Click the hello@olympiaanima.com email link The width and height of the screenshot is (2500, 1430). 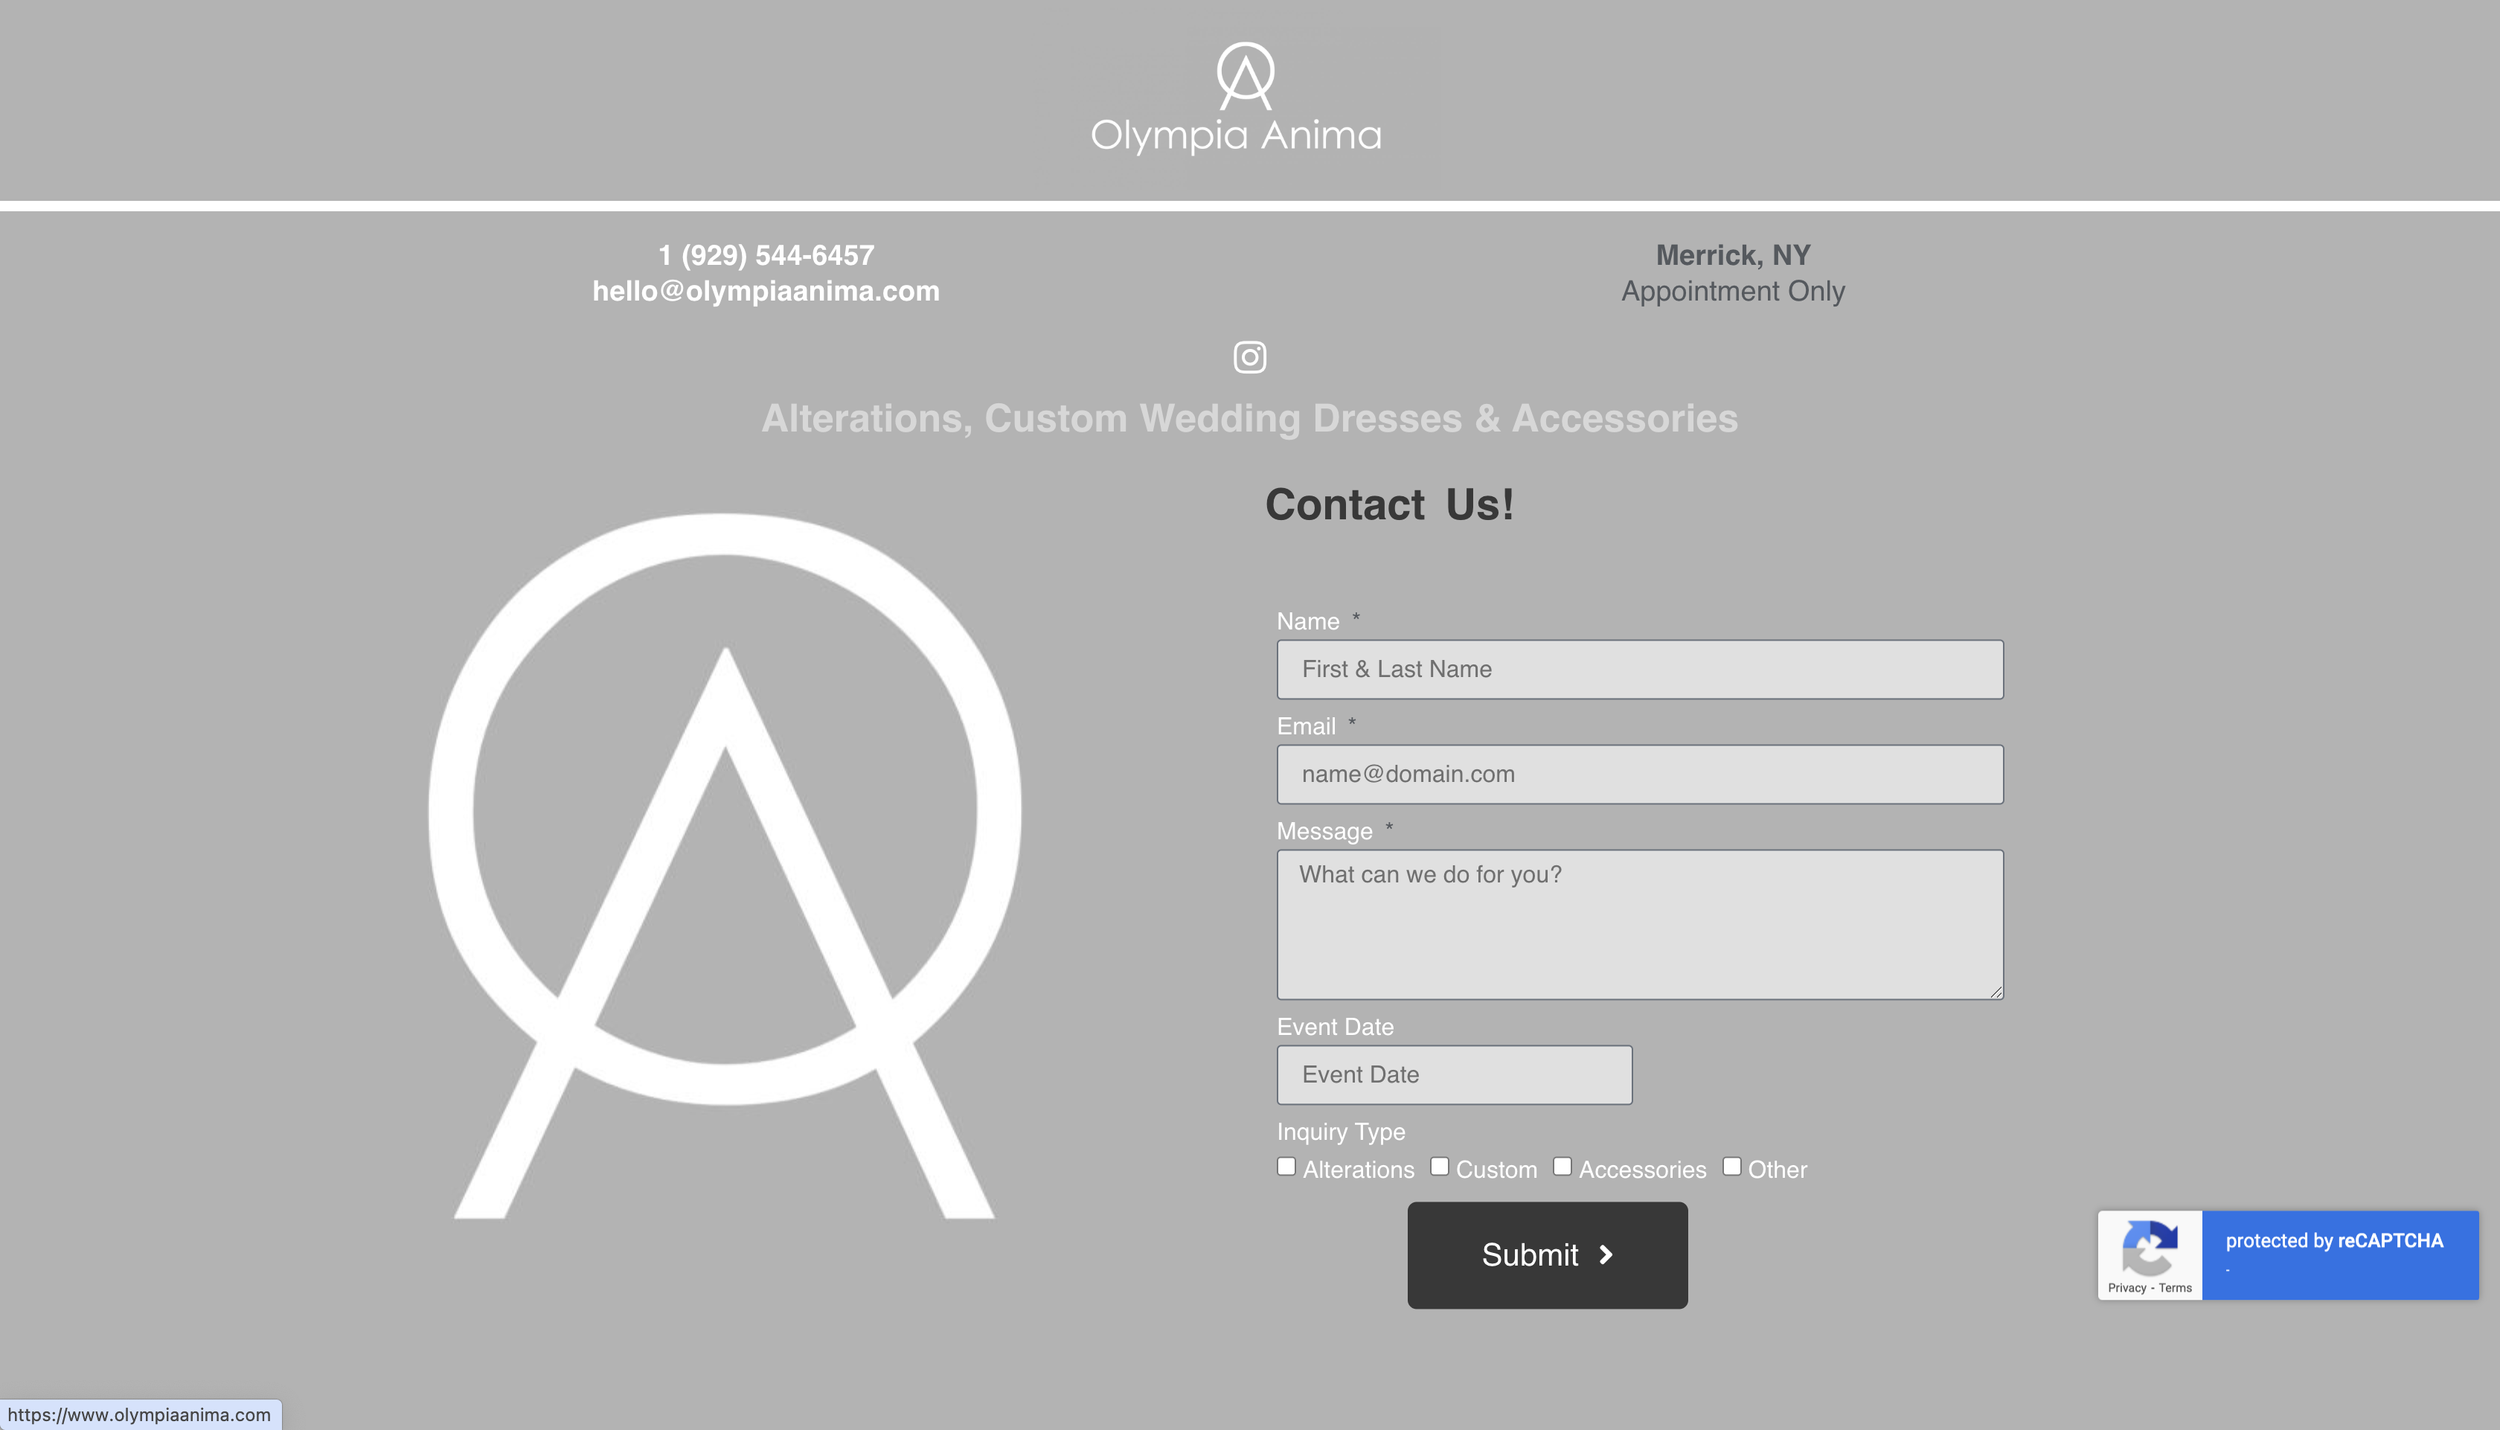click(x=766, y=291)
